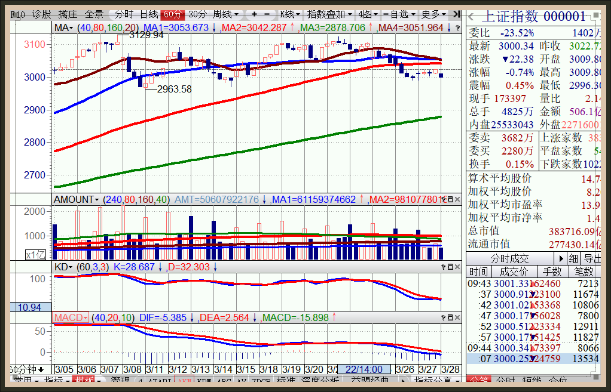Screen dimensions: 611x392
Task: Maximize the KD indicator panel
Action: [x=450, y=267]
